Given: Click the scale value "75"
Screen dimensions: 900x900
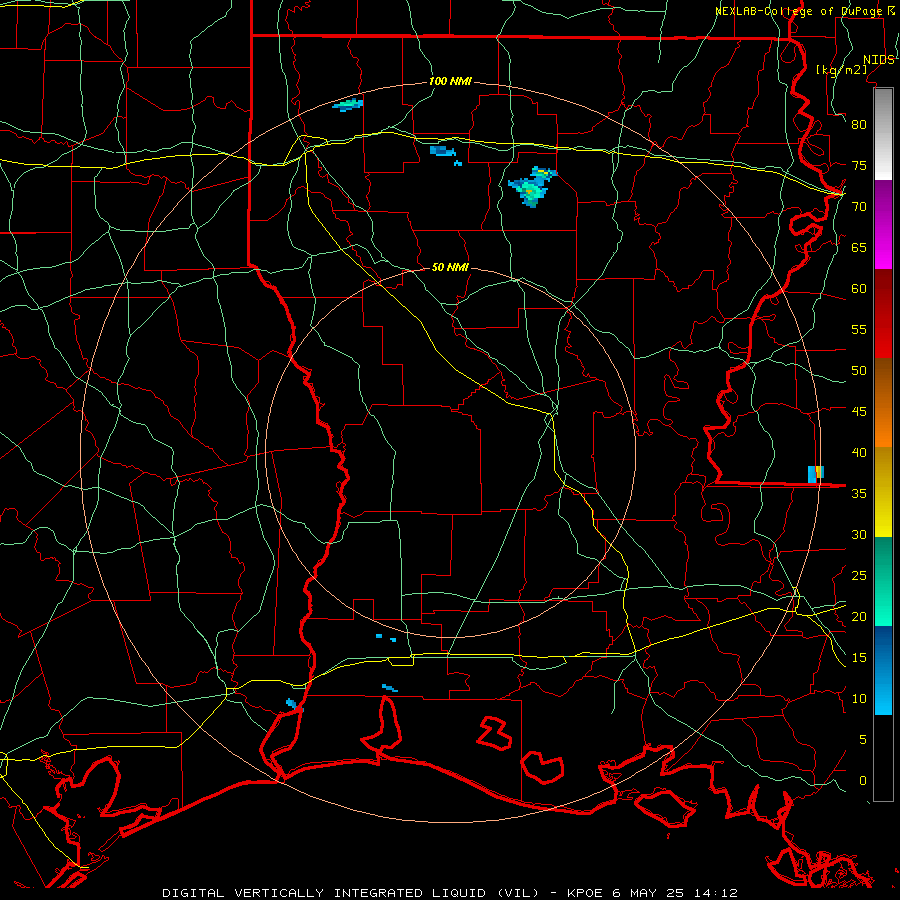Looking at the screenshot, I should (859, 165).
